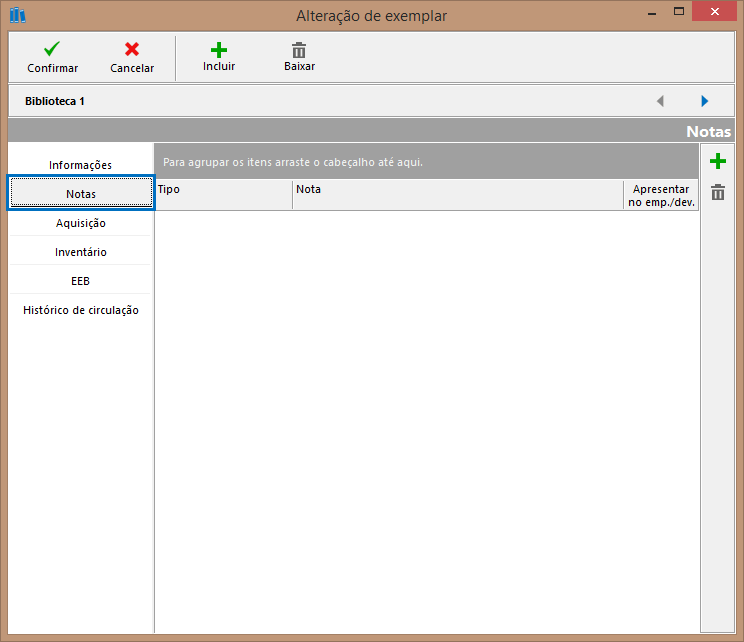This screenshot has width=744, height=642.
Task: Delete note with side trash icon
Action: tap(717, 192)
